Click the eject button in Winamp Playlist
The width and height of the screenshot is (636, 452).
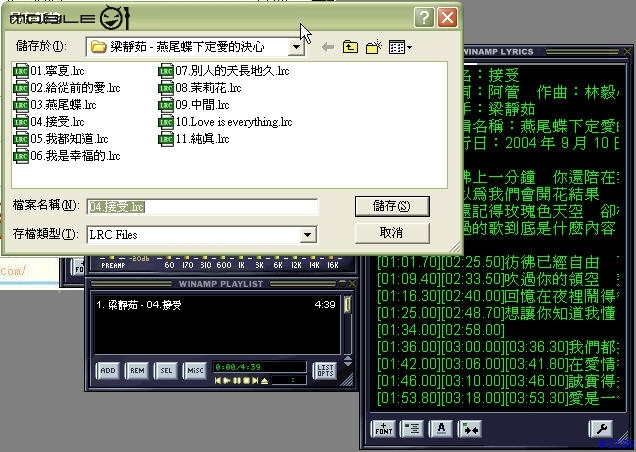click(264, 381)
